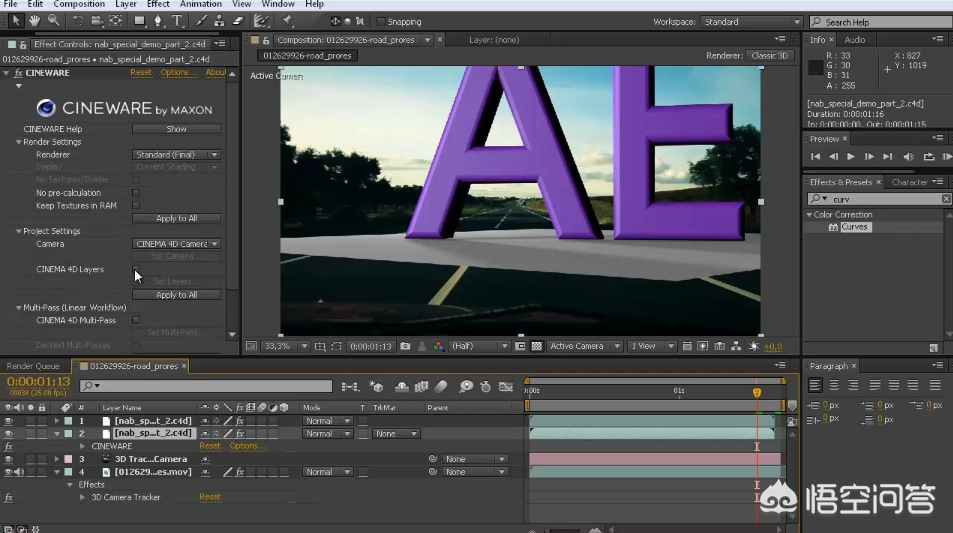Open the Effect menu
The width and height of the screenshot is (953, 533).
point(158,4)
